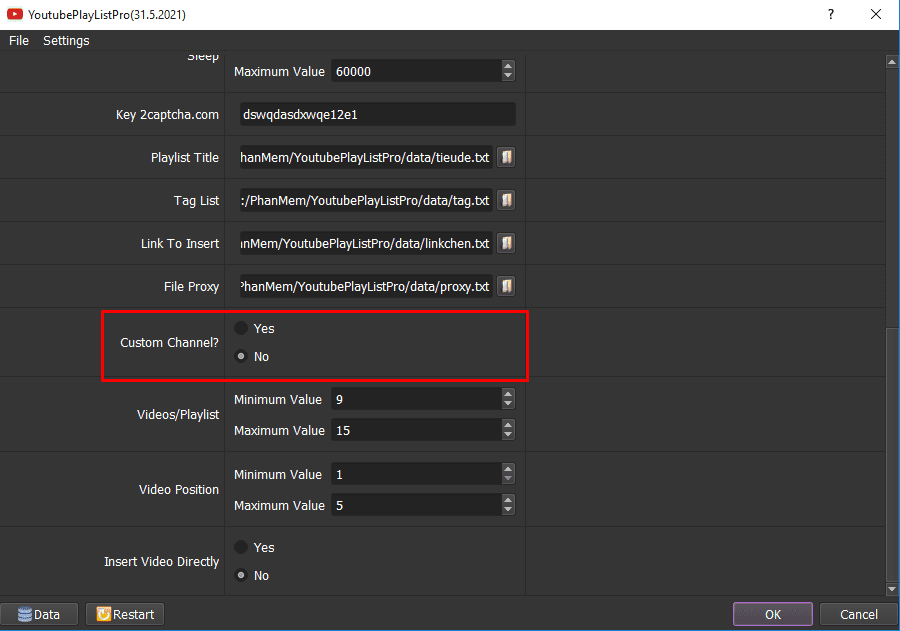The width and height of the screenshot is (900, 631).
Task: Browse for Tag List file
Action: pos(506,200)
